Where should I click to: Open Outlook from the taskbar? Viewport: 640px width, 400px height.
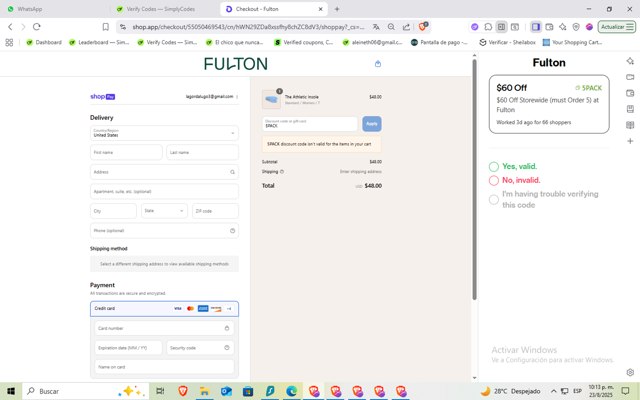point(226,391)
